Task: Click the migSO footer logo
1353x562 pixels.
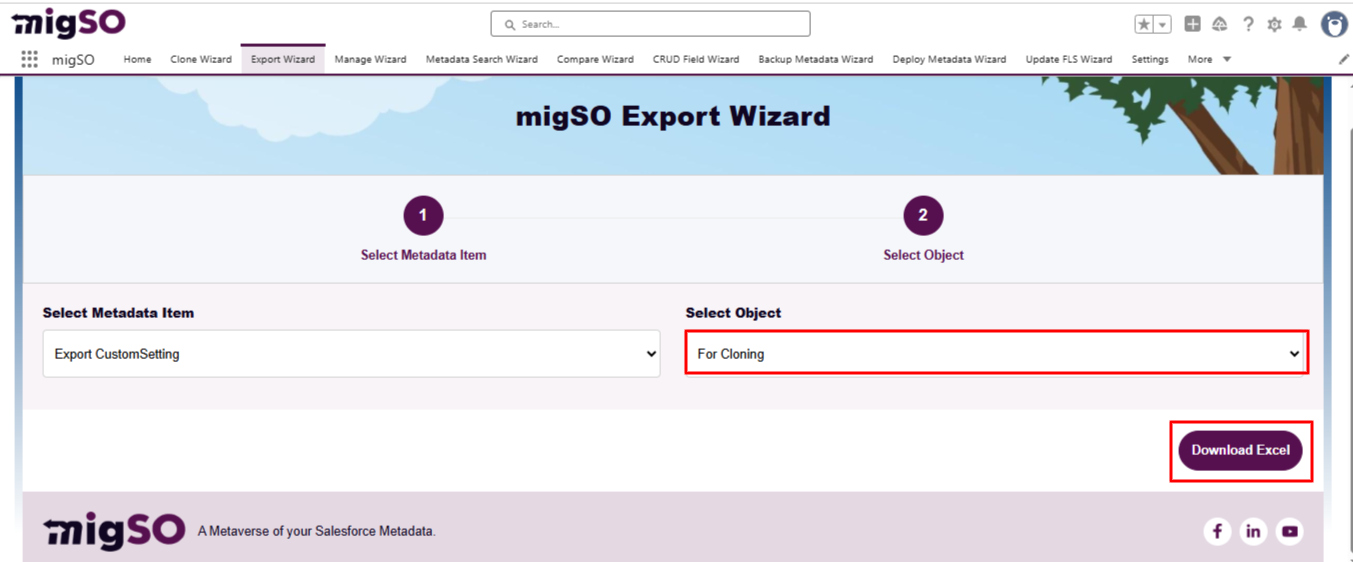Action: pyautogui.click(x=114, y=530)
